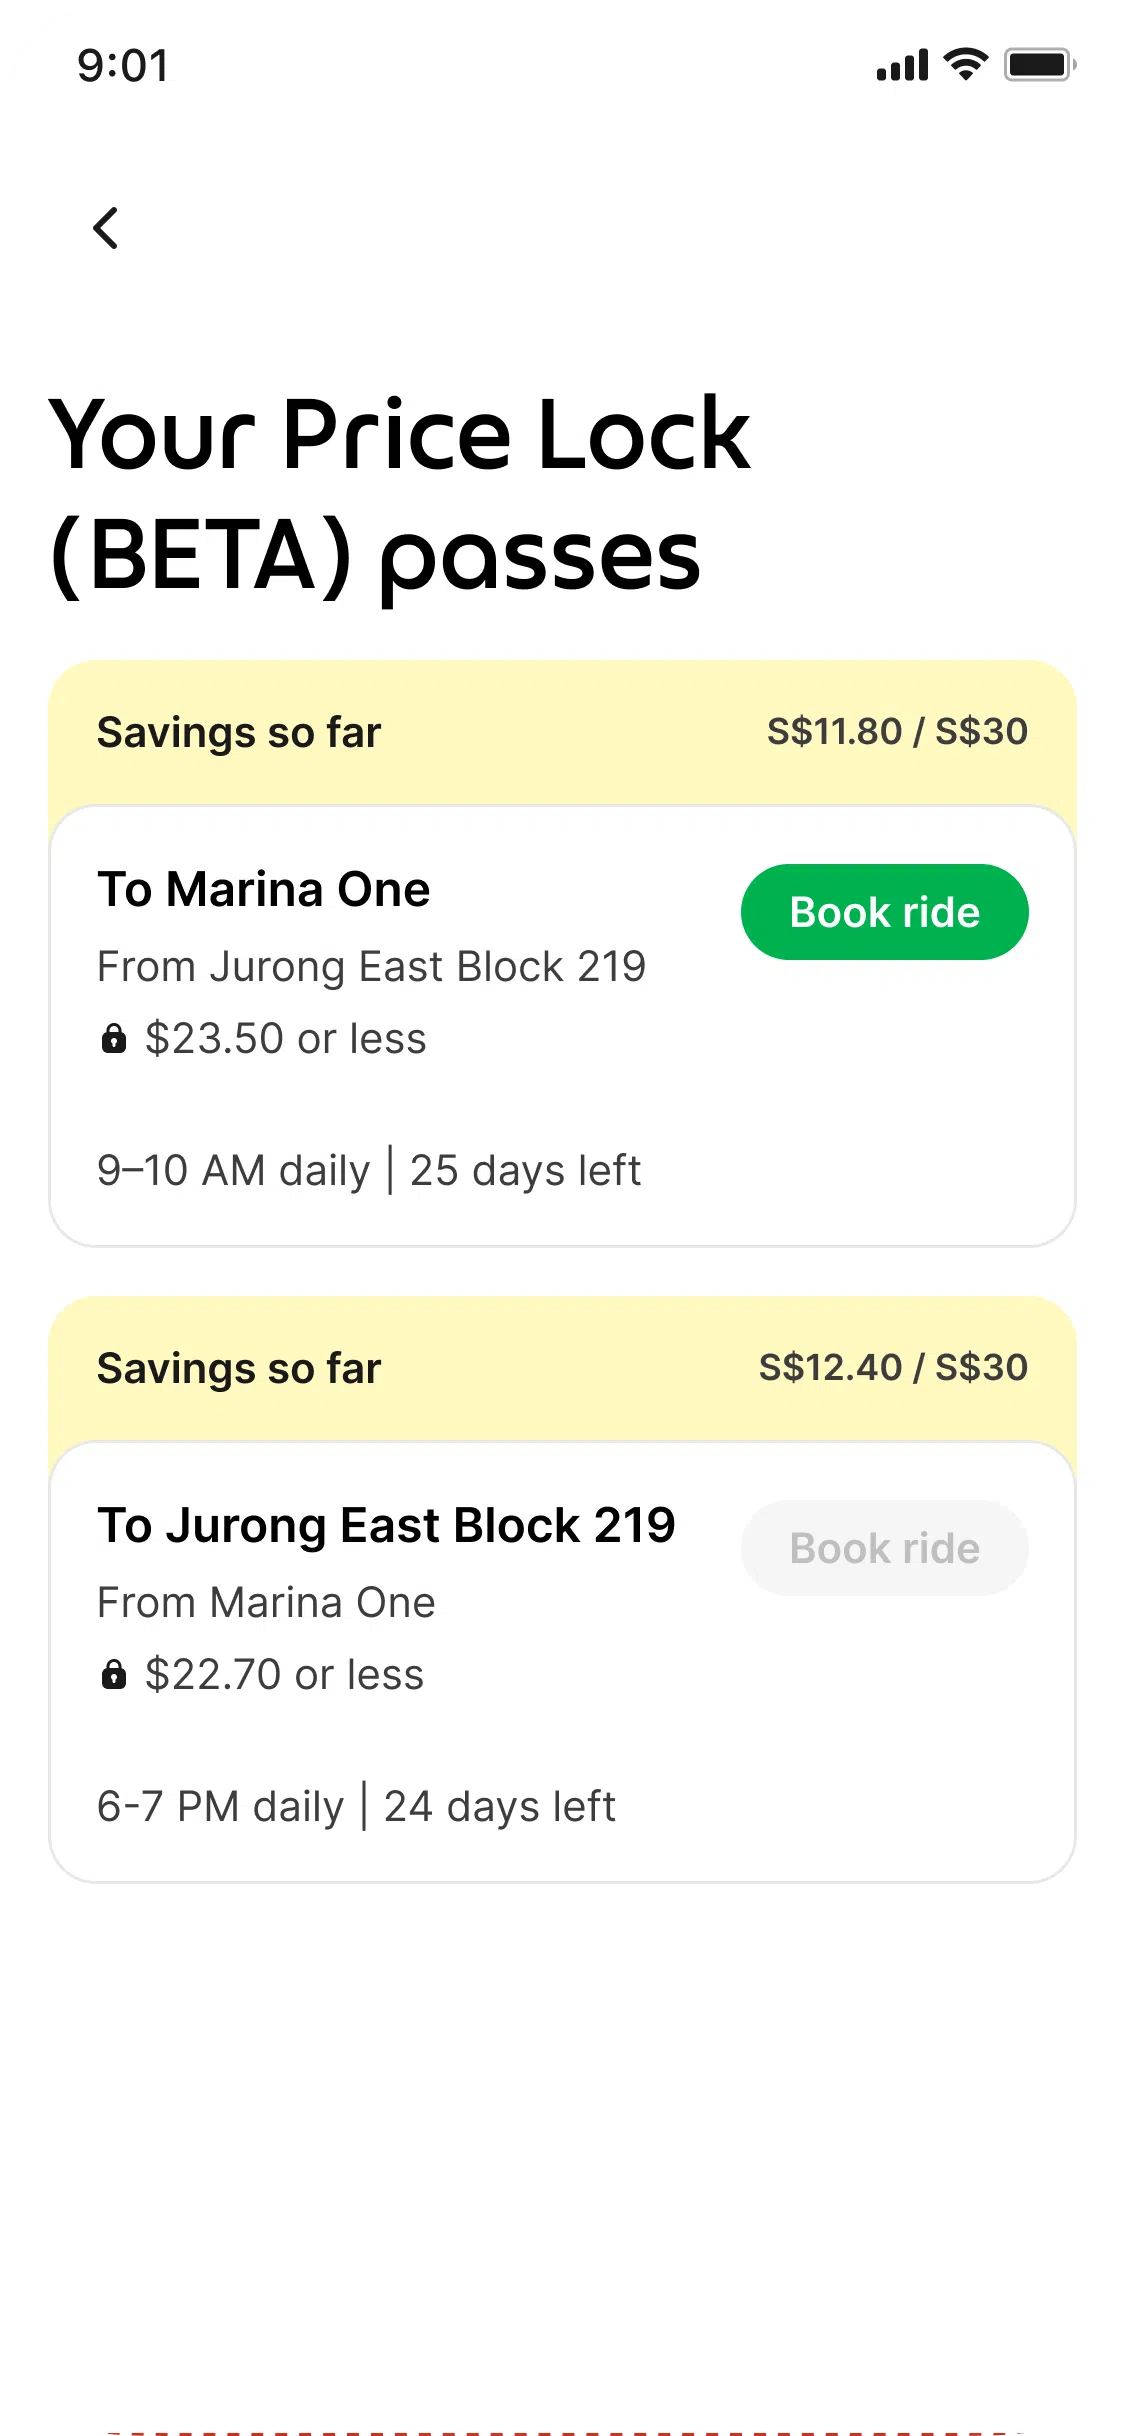Select the From Jurong East Block 219 line

(371, 967)
